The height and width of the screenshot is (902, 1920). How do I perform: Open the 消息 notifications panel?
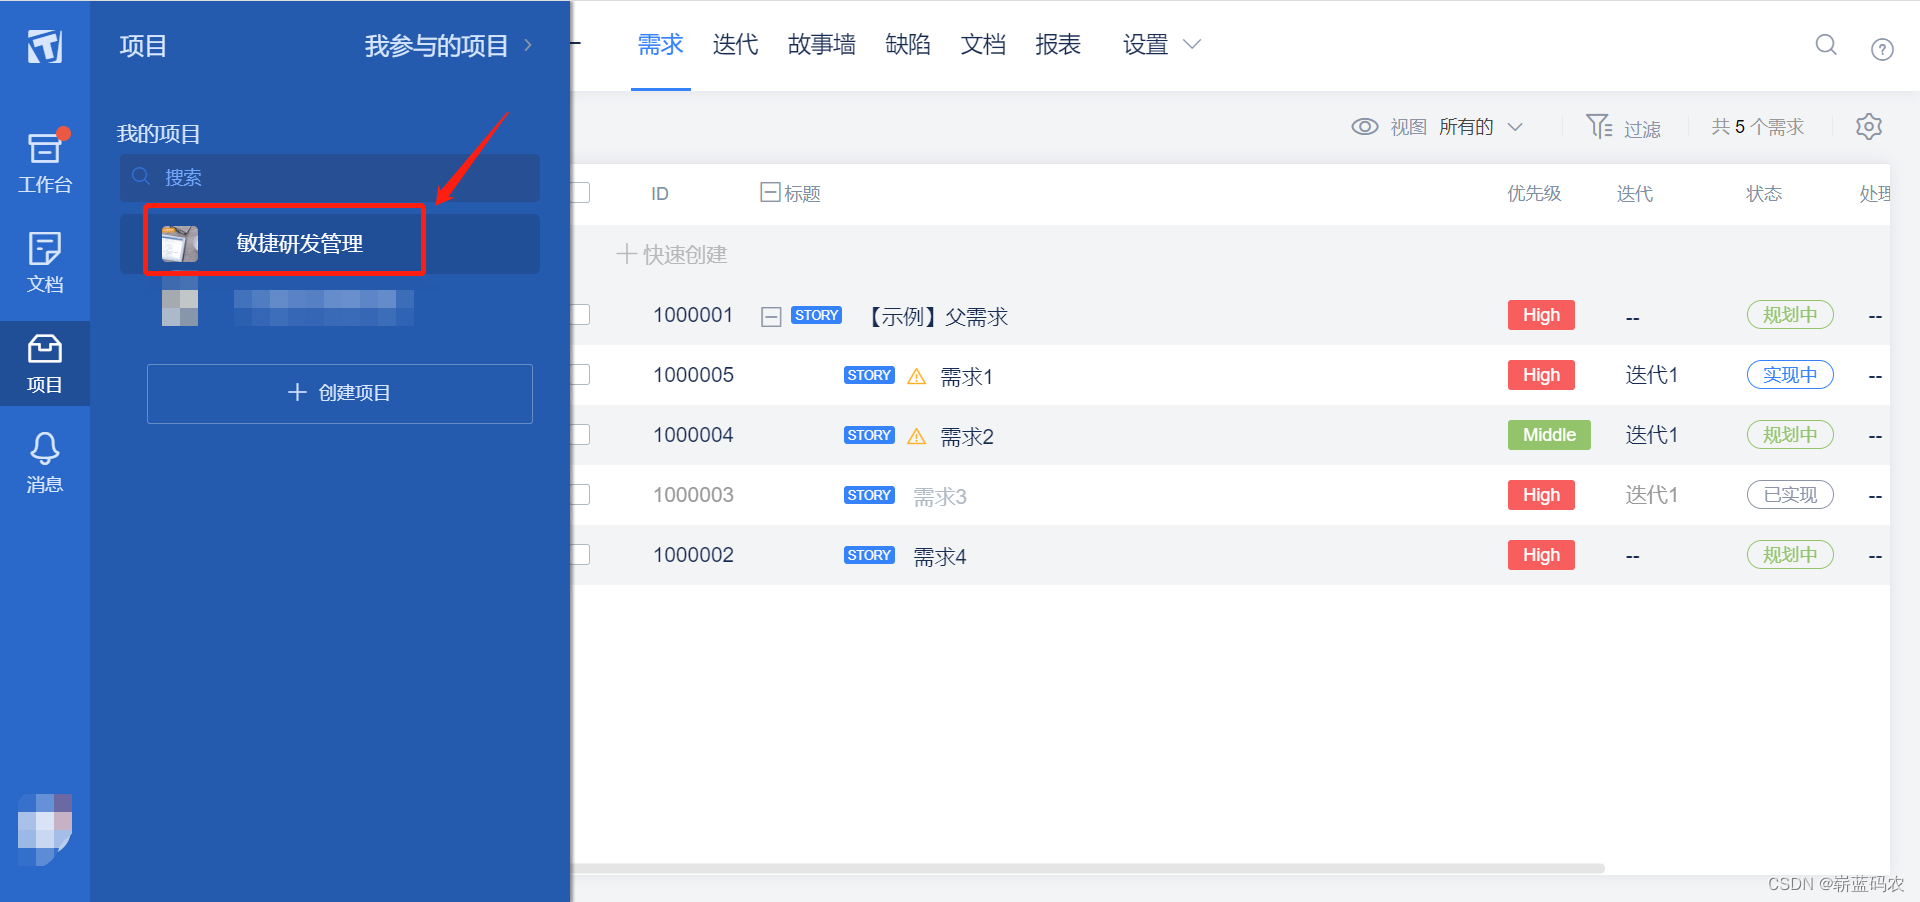[44, 460]
